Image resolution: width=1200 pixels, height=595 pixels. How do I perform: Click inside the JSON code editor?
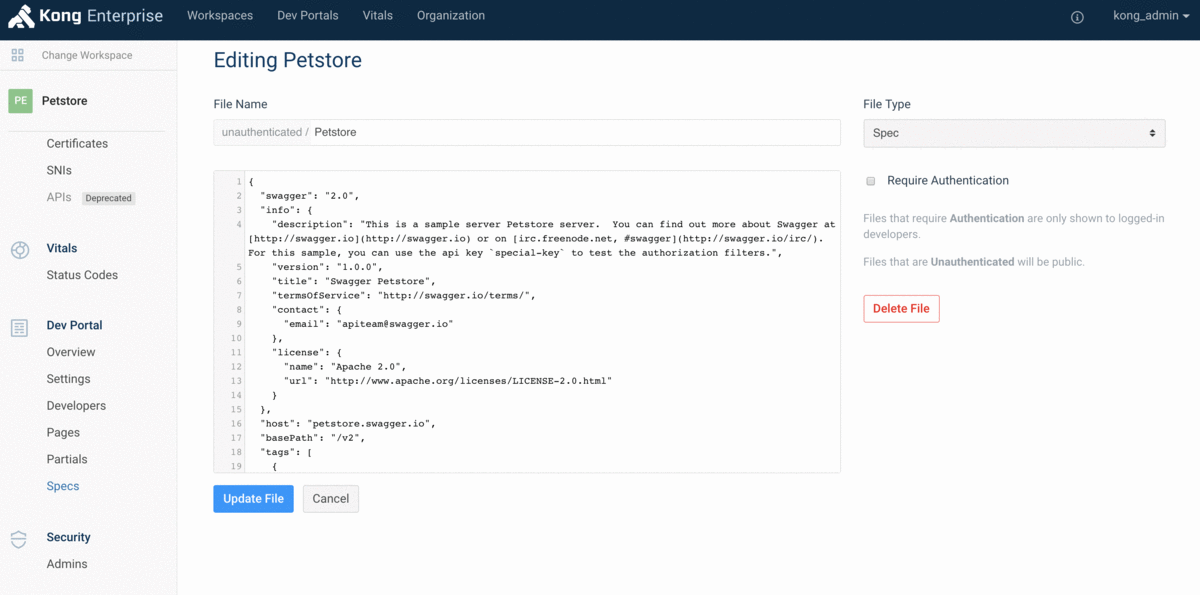tap(527, 321)
